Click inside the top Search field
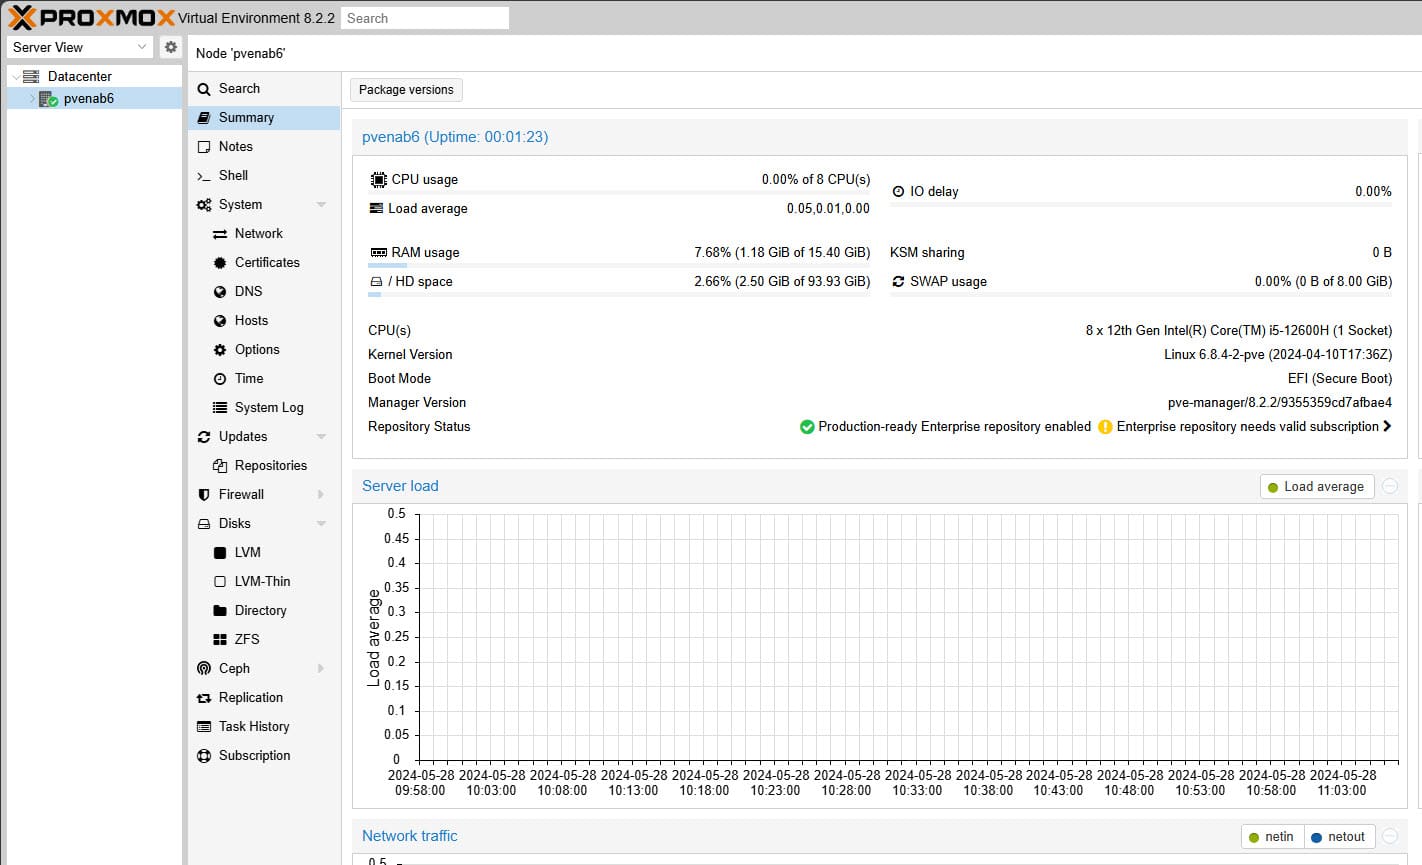 424,17
